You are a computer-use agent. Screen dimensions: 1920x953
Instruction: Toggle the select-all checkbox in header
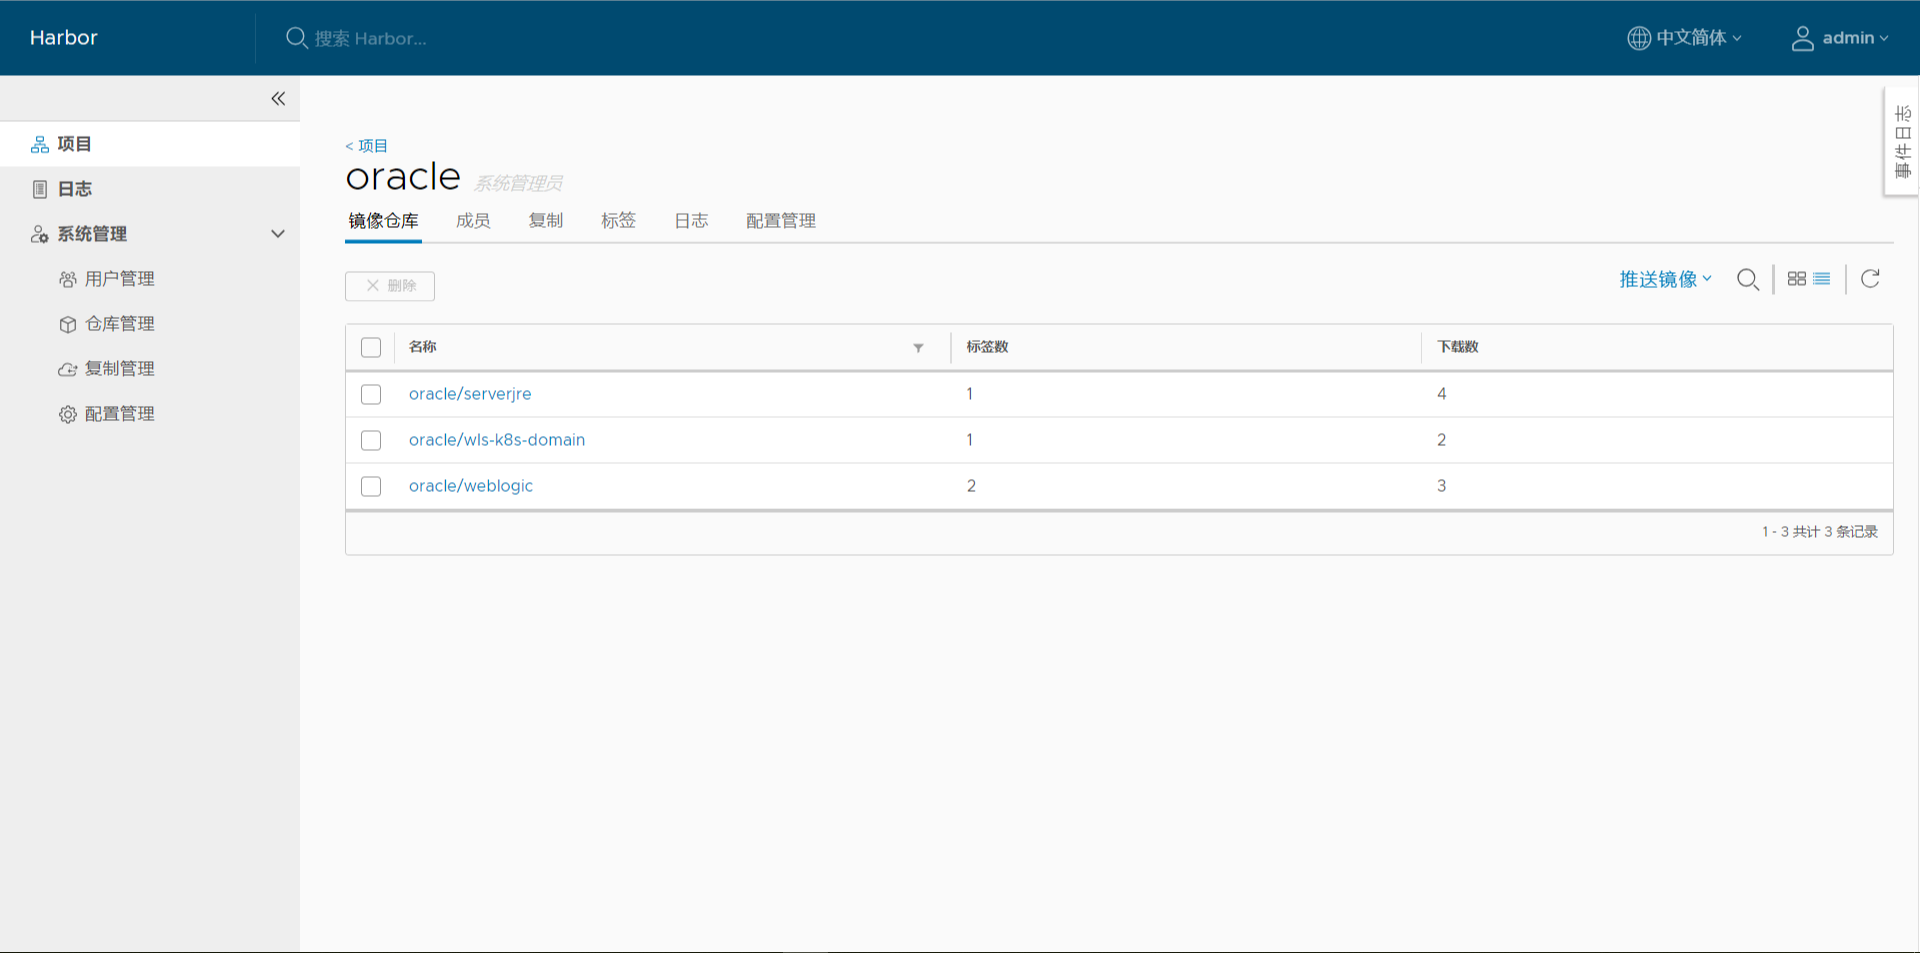371,348
